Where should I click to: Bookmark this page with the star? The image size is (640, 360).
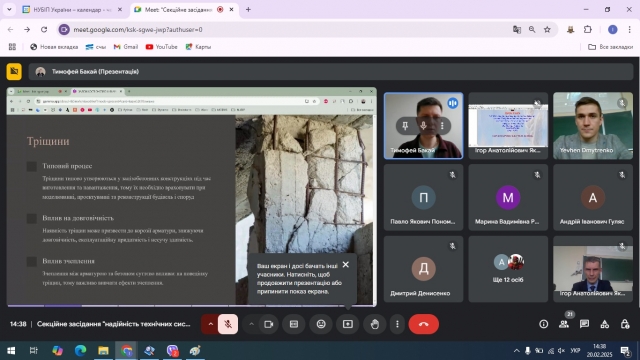pos(547,29)
